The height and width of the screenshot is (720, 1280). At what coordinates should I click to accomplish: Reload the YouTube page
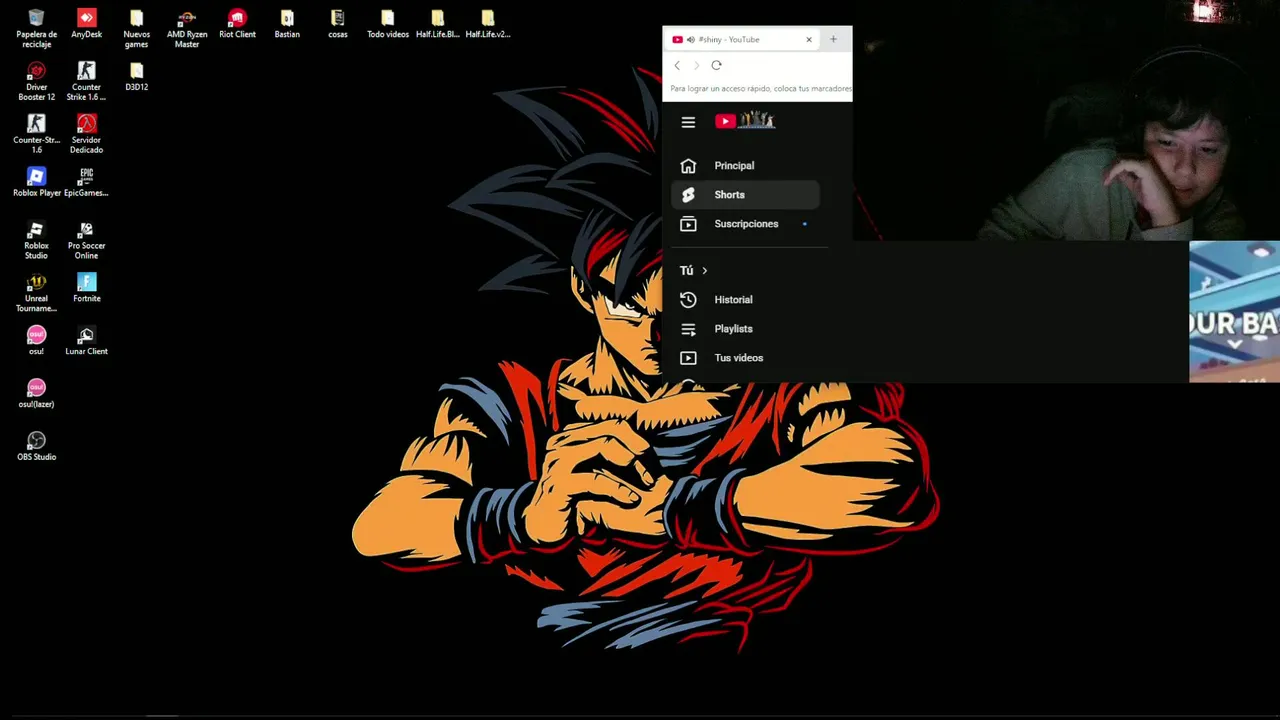coord(716,65)
